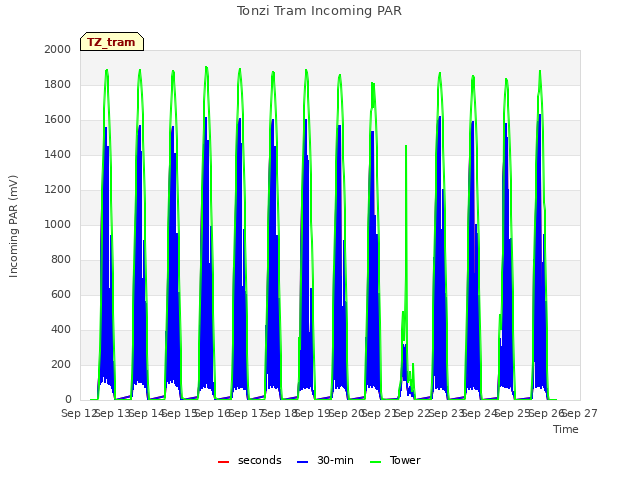
Task: Click the TZ_tram label box
Action: click(112, 42)
